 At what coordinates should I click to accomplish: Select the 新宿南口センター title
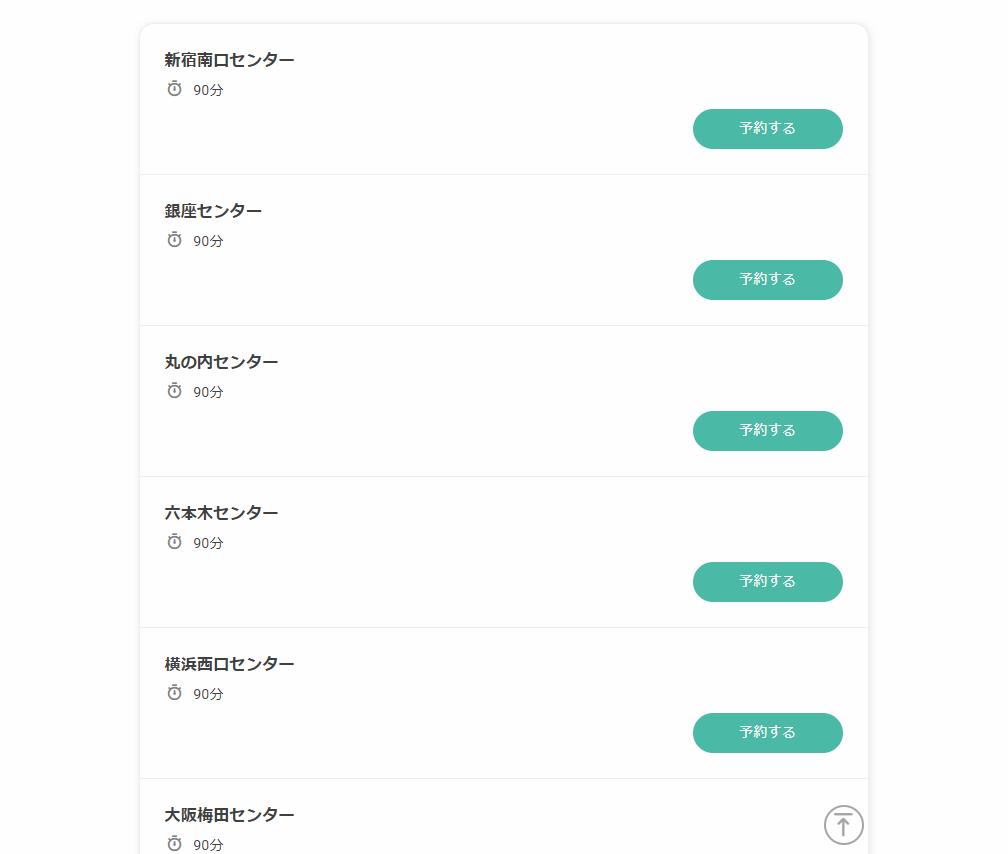pos(229,60)
